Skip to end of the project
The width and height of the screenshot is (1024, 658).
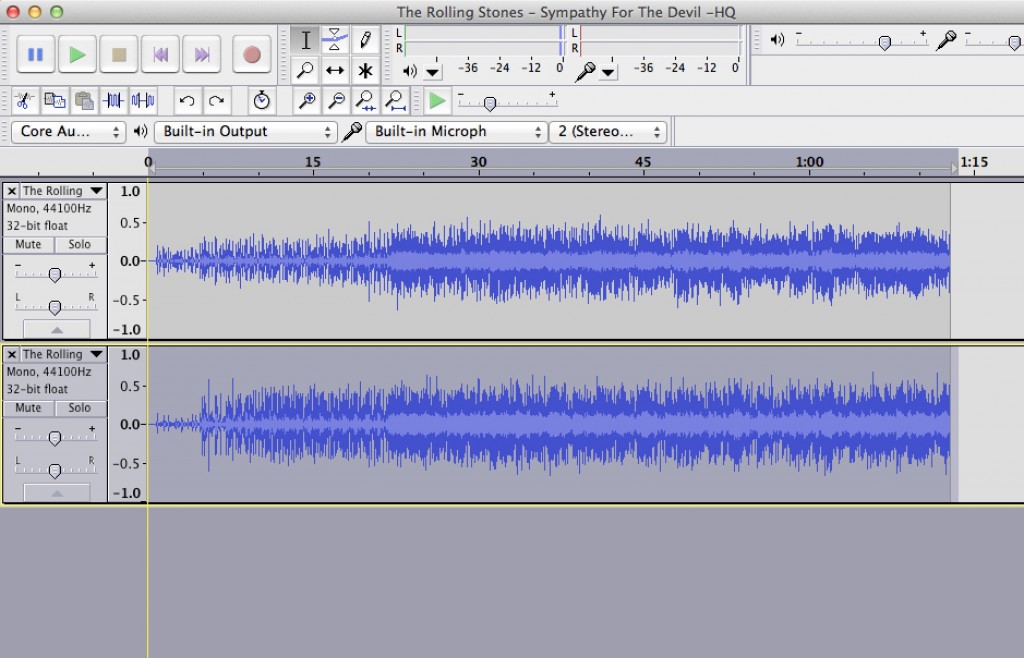[x=202, y=54]
